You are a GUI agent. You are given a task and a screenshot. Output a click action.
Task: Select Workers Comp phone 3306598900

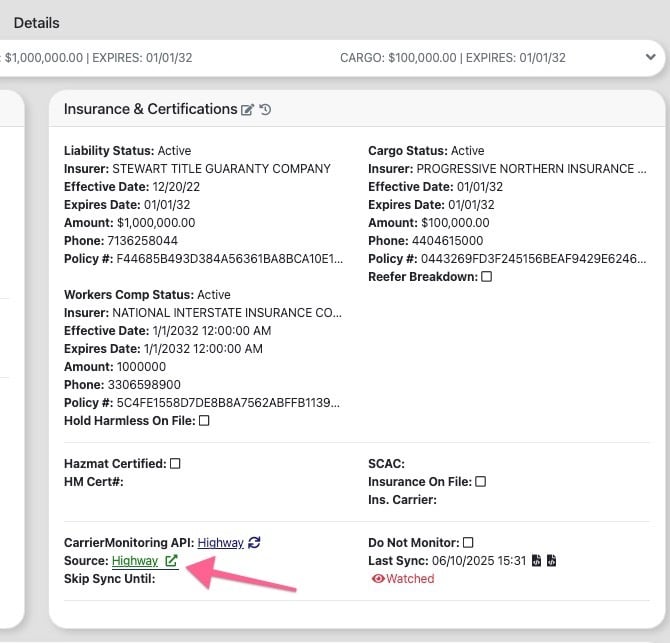coord(144,385)
